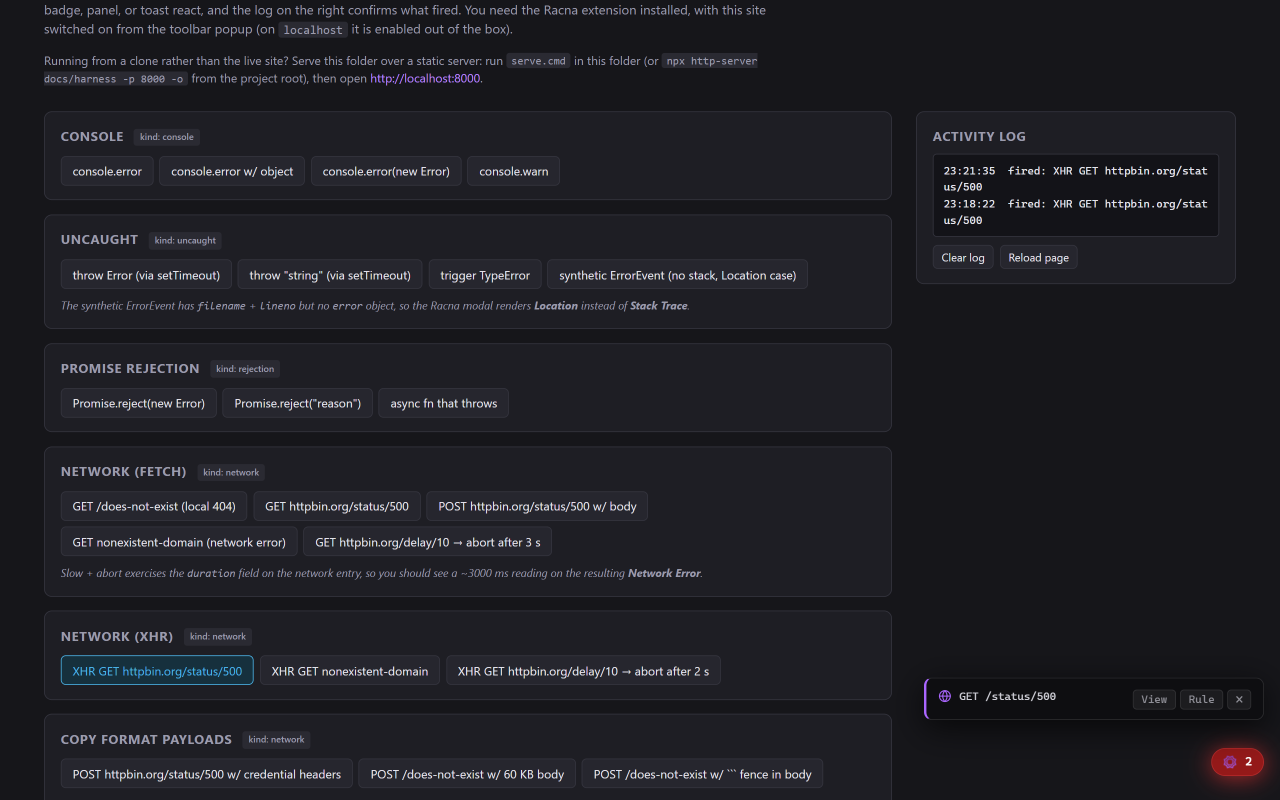Click fetch GET httpbin.org/status/500 button

tap(337, 506)
